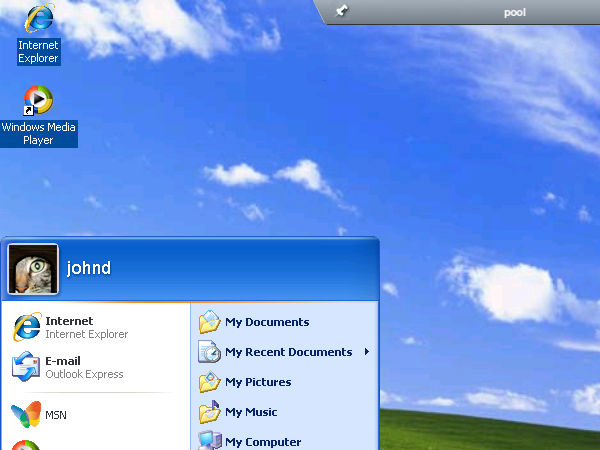The image size is (600, 450).
Task: Click the Internet Explorer desktop icon label
Action: (39, 52)
